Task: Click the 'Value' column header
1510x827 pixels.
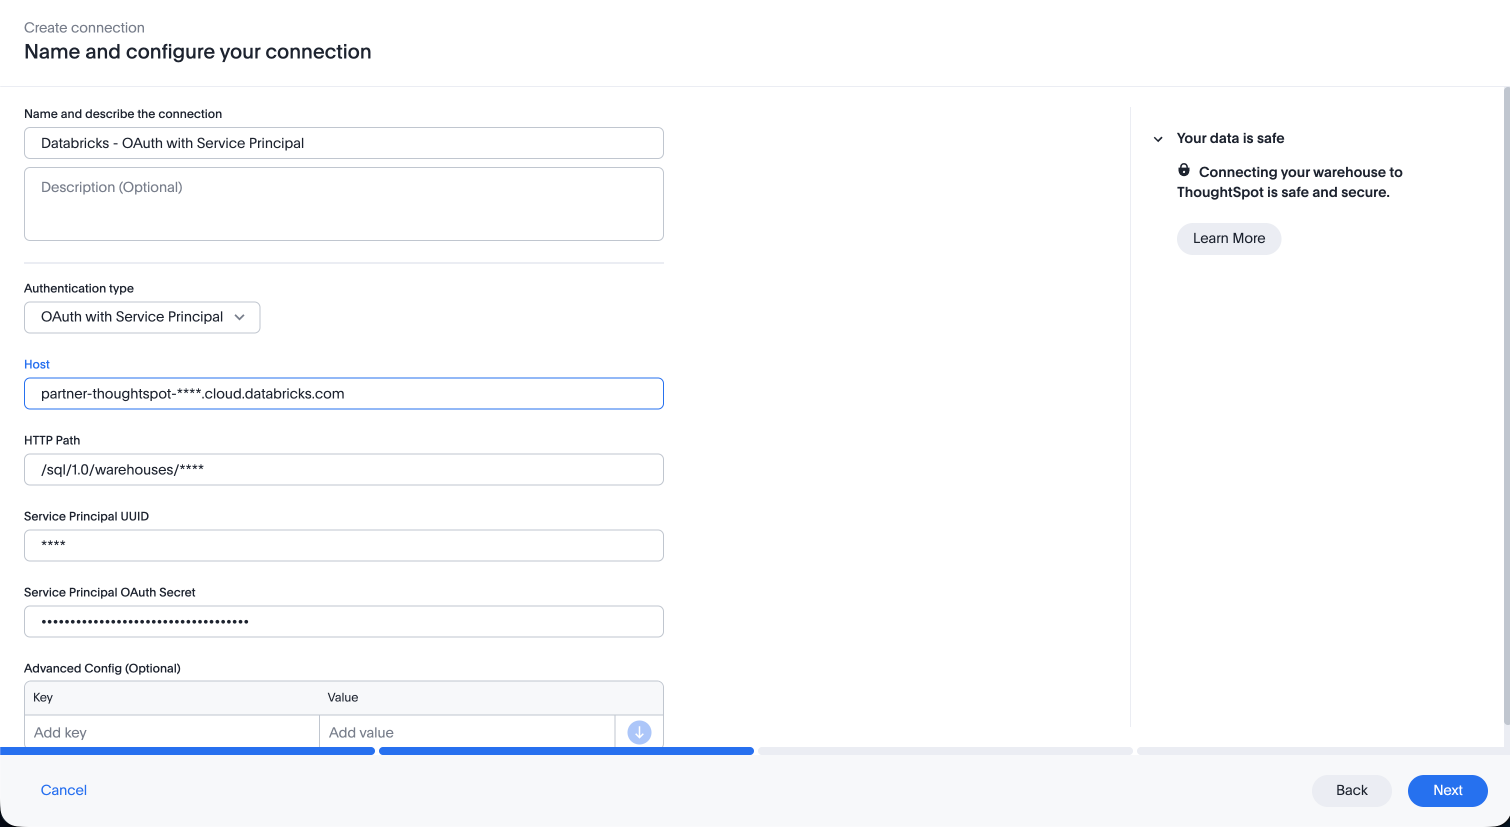Action: 343,698
